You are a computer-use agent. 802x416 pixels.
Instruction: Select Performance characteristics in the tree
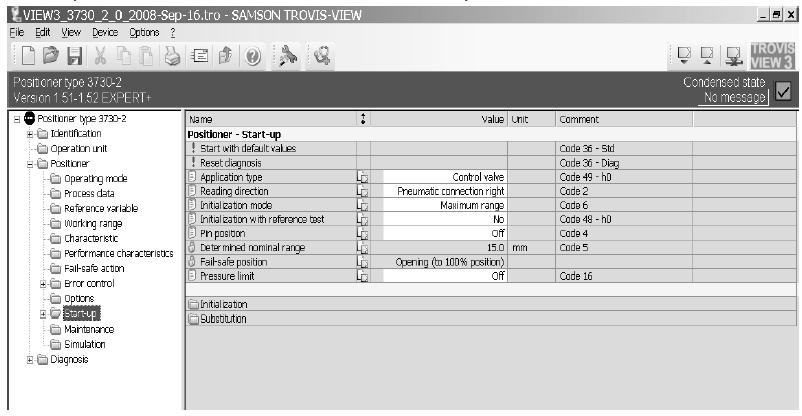119,253
